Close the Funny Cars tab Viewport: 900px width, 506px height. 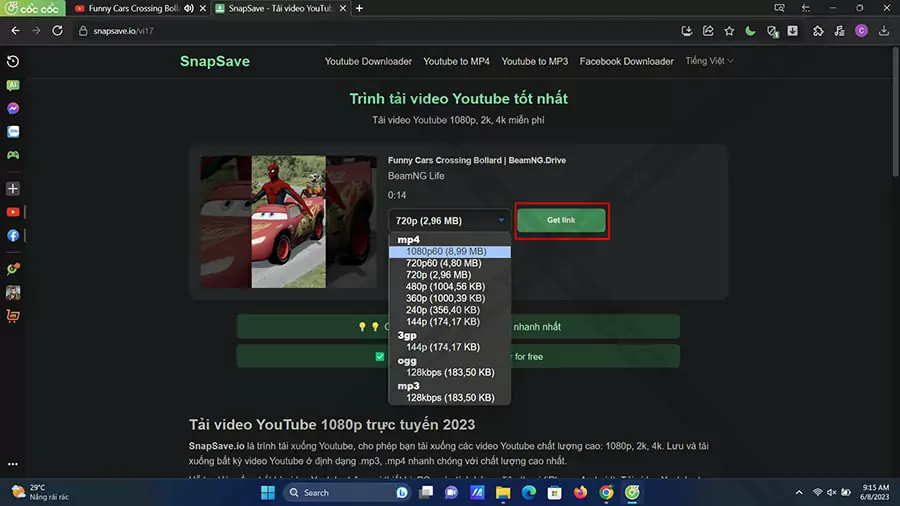tap(203, 9)
